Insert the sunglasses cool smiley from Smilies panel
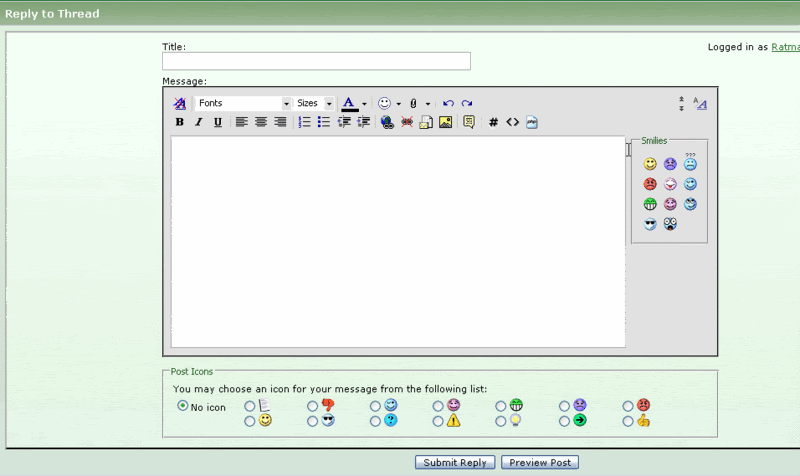The width and height of the screenshot is (800, 476). (x=649, y=224)
